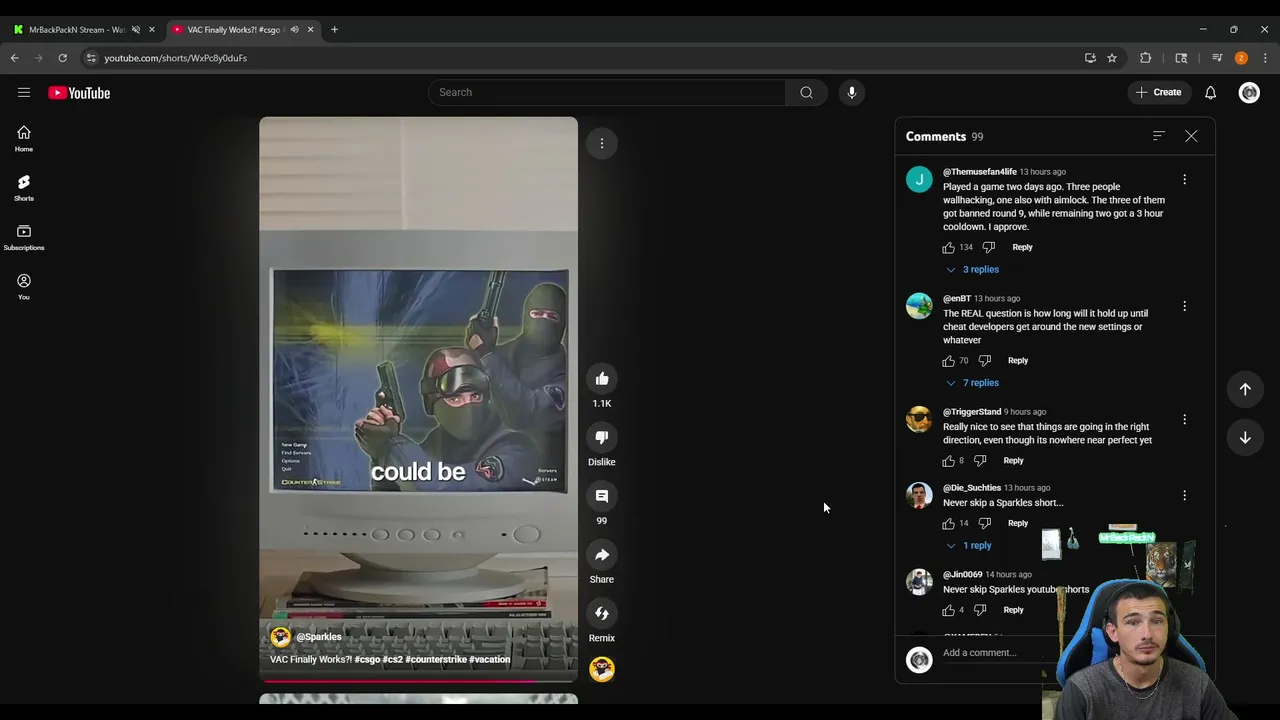Viewport: 1280px width, 720px height.
Task: Open the Chrome profile avatar
Action: (x=1241, y=58)
